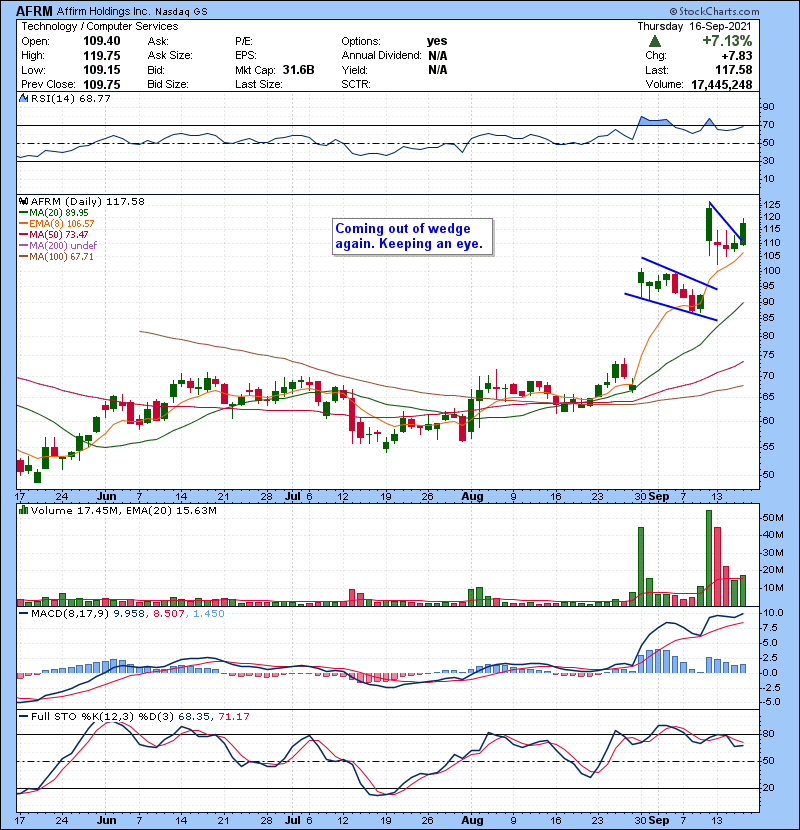Click the Aug label under the price chart
800x830 pixels.
[x=472, y=497]
